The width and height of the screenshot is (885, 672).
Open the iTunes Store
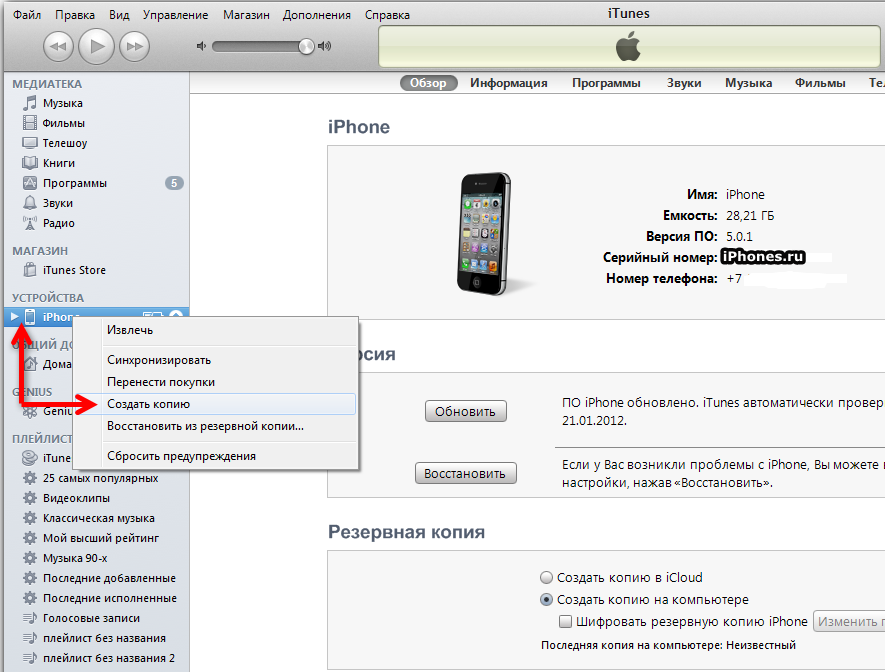74,270
